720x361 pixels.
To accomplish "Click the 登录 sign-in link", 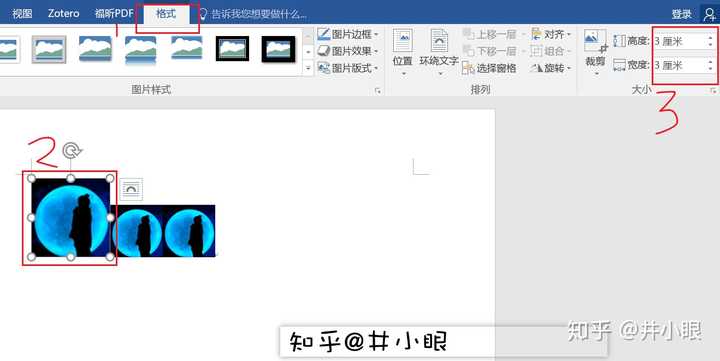I will 681,14.
